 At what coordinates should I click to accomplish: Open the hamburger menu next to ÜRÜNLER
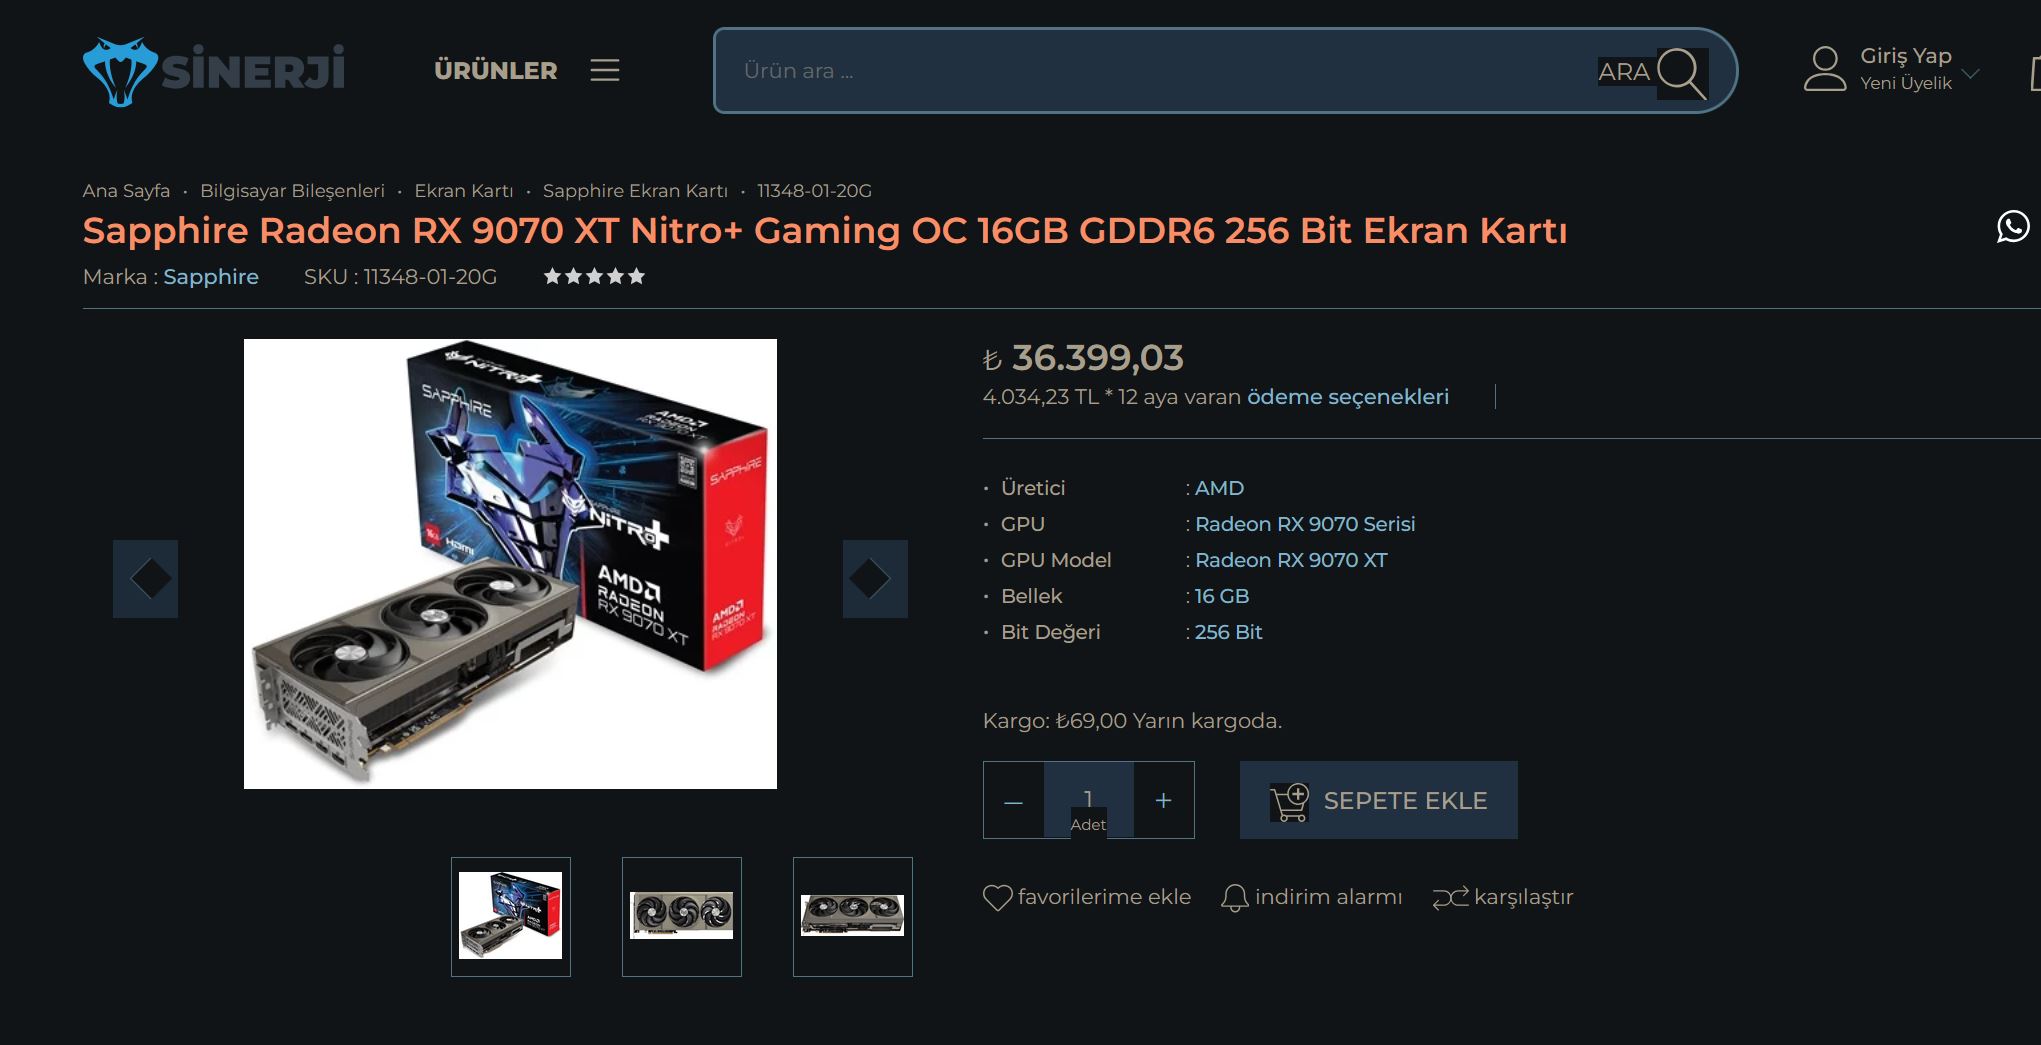click(x=605, y=70)
